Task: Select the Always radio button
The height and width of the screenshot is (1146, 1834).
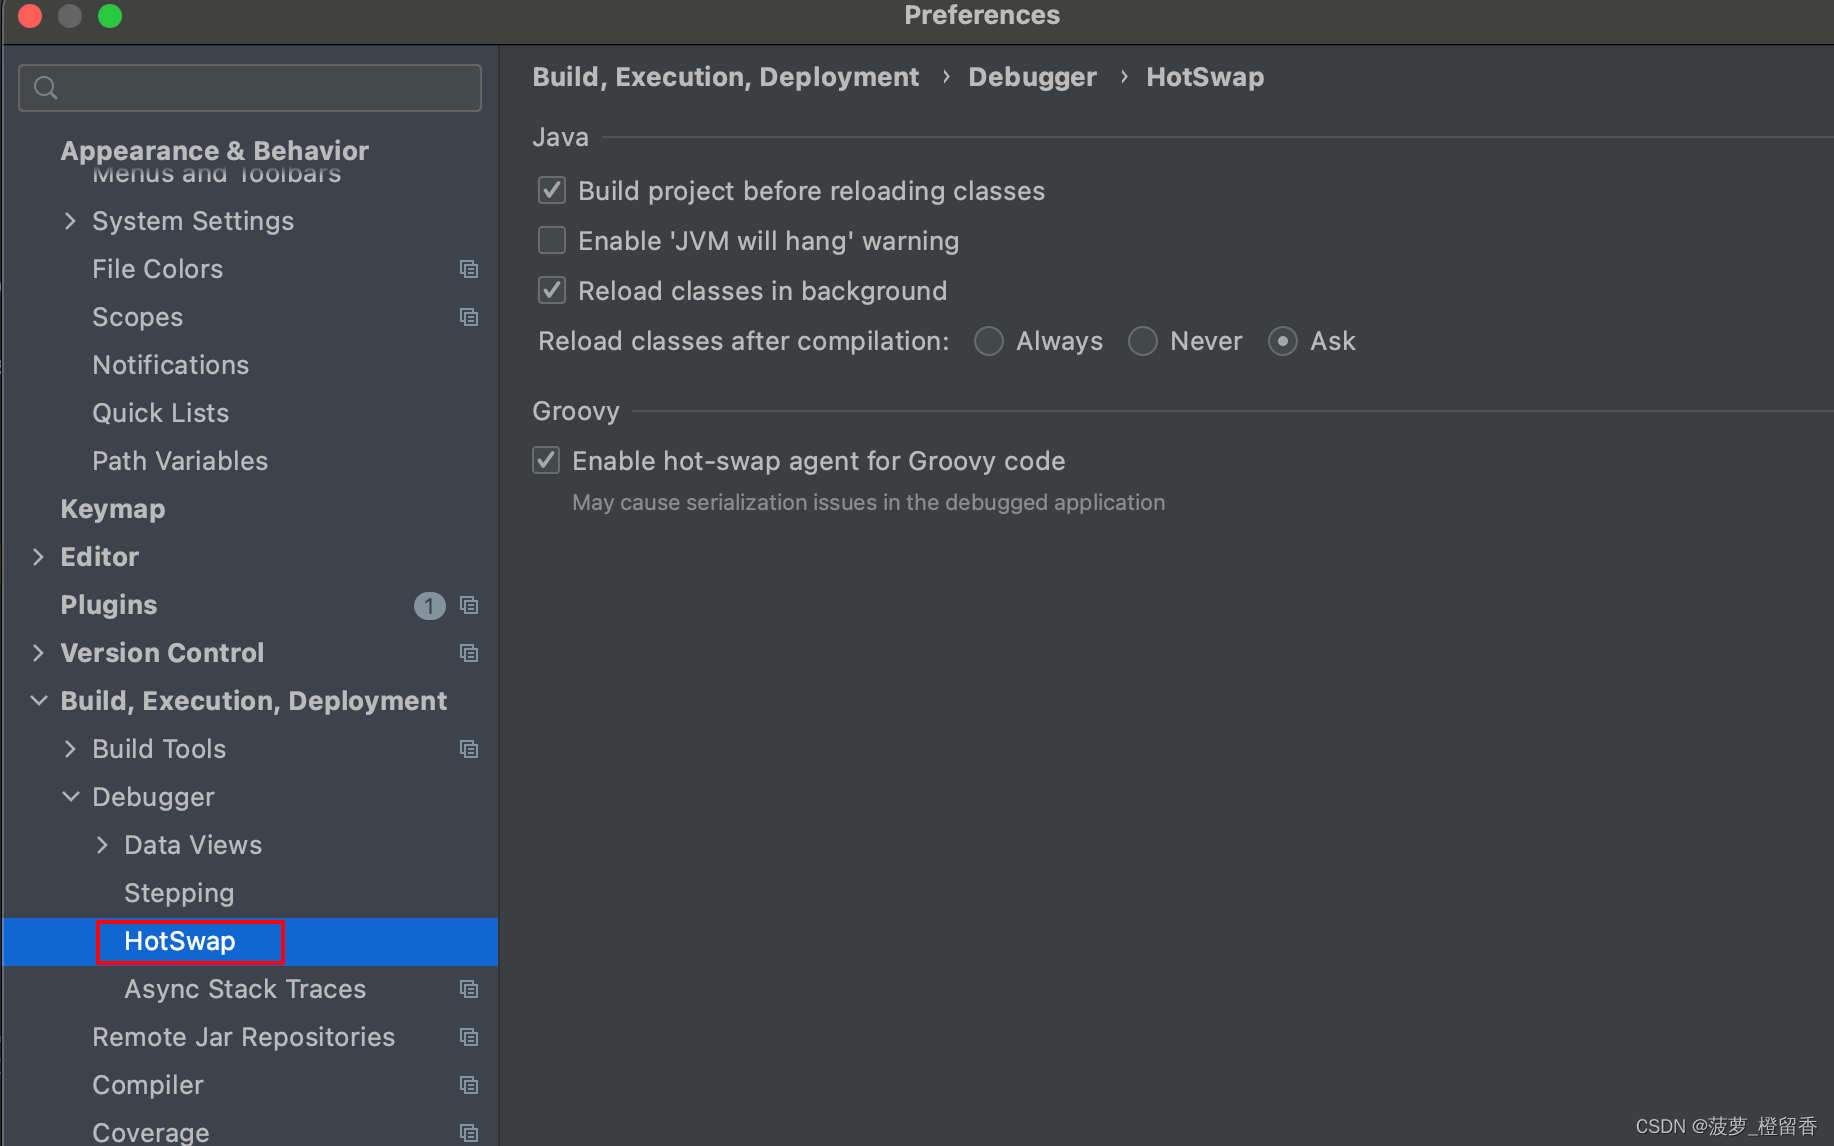Action: 989,341
